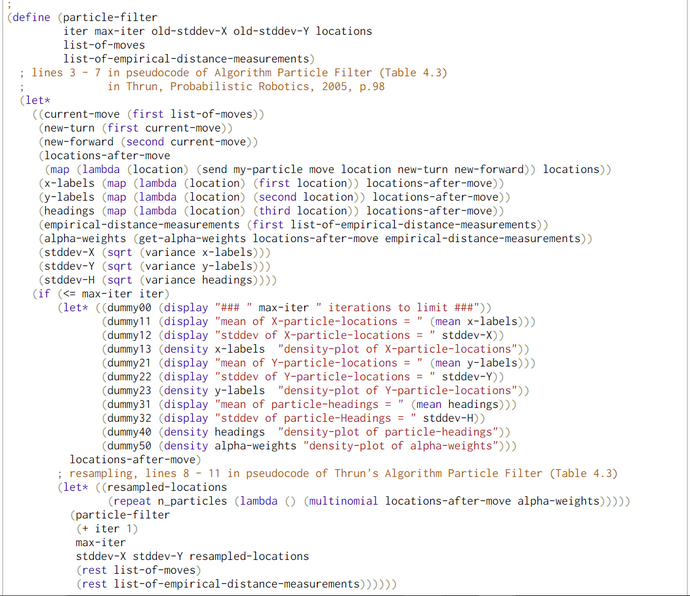Viewport: 690px width, 596px height.
Task: Click the "dummy13" binding
Action: [x=129, y=349]
